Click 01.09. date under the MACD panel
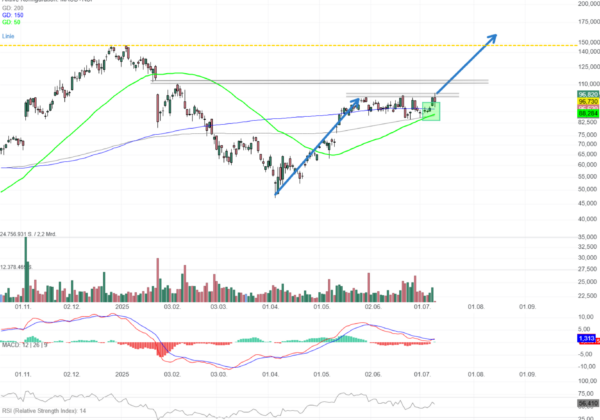Screen dimensions: 600x420 (527, 374)
